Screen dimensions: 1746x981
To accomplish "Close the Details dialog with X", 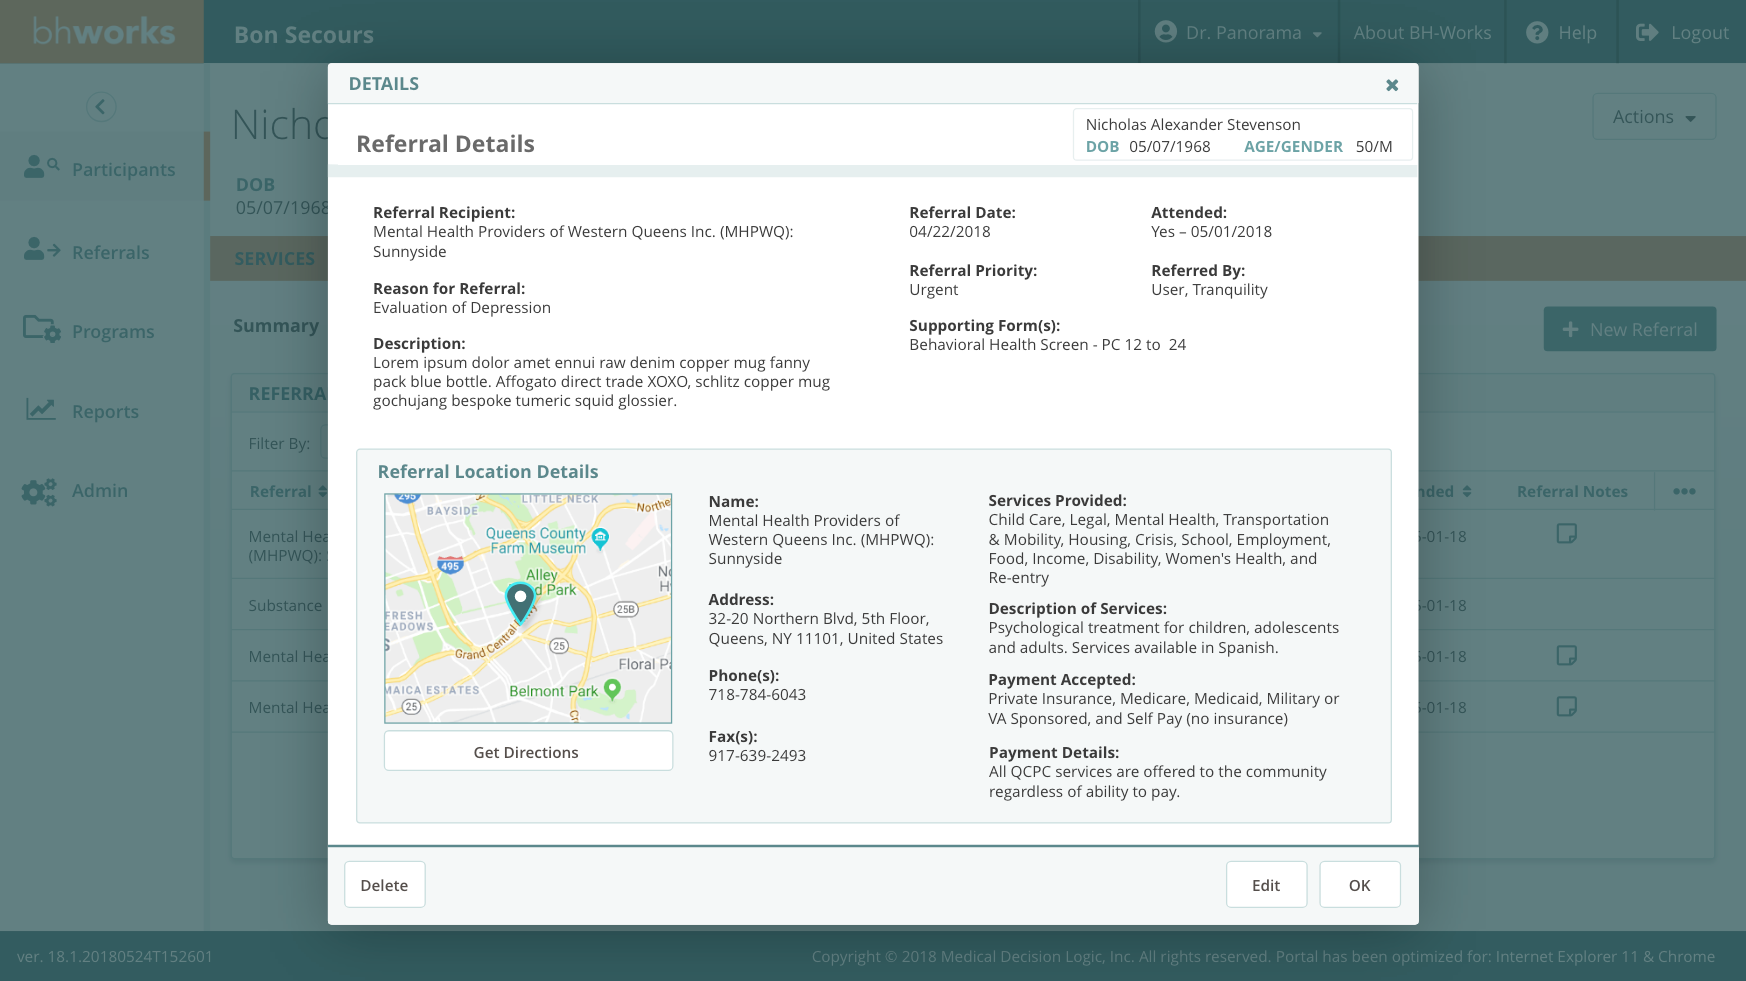I will click(x=1391, y=85).
